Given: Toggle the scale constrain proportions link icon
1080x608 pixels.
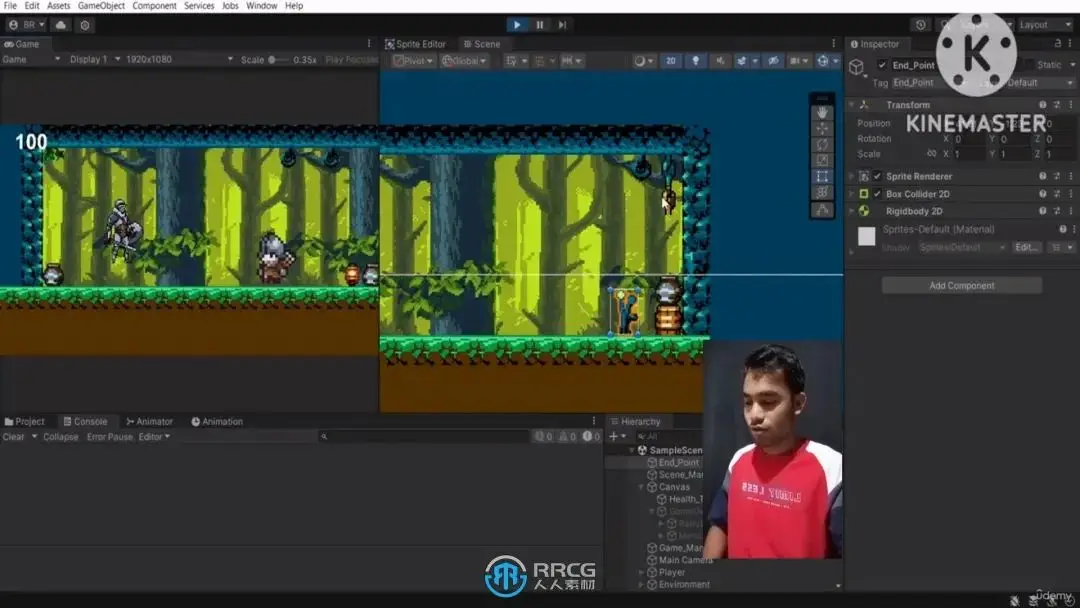Looking at the screenshot, I should pos(931,154).
